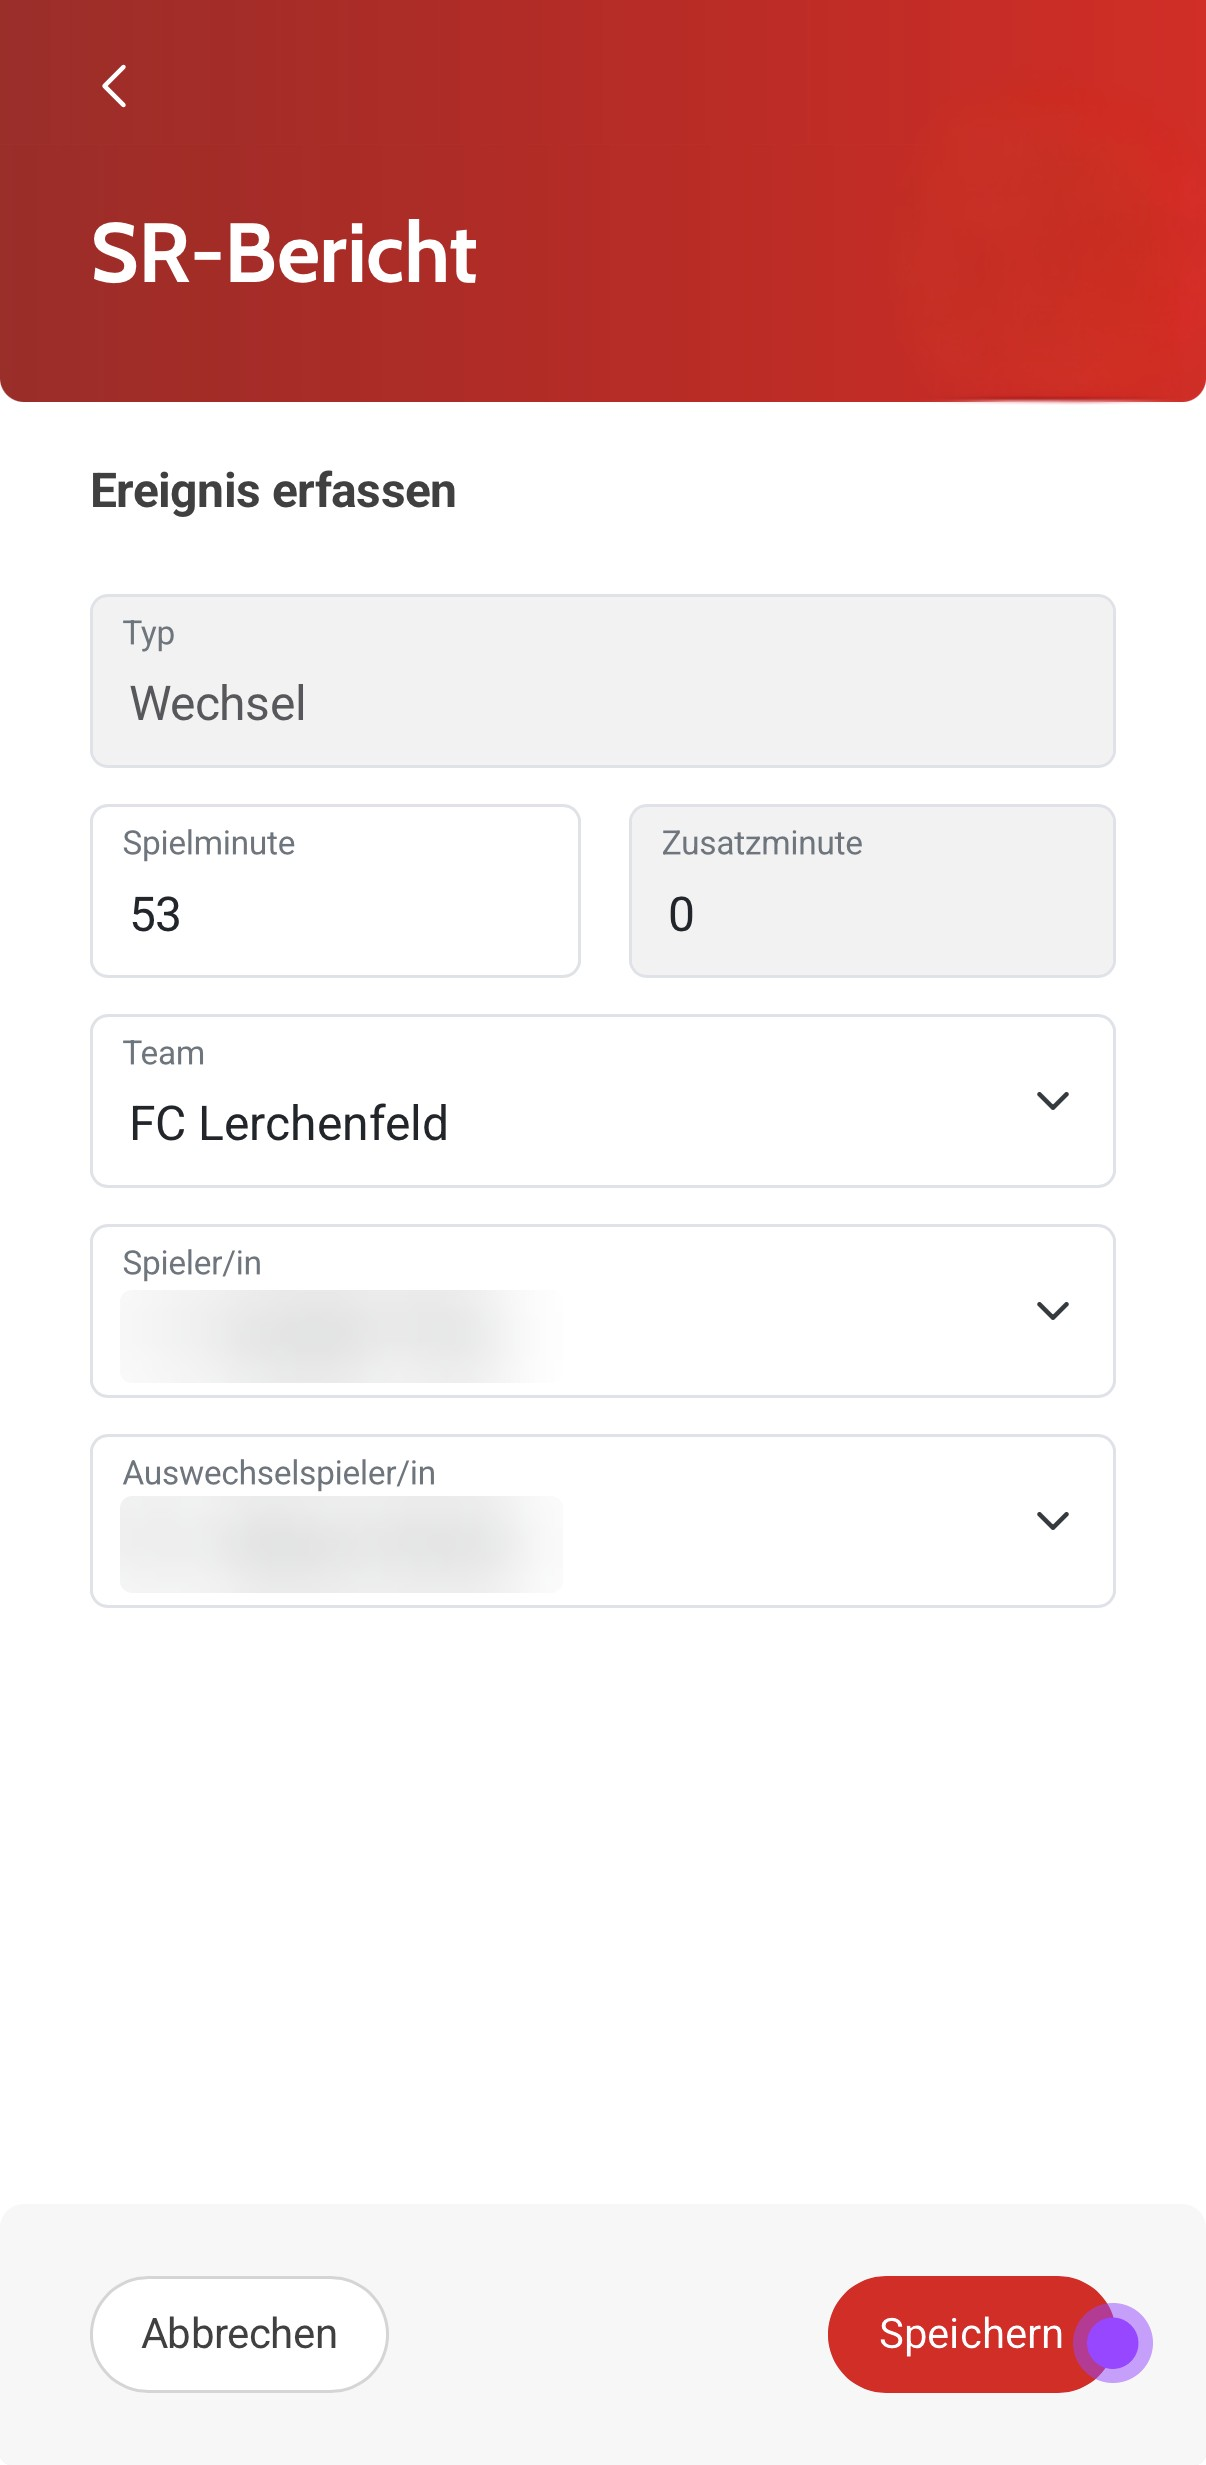Screen dimensions: 1206x2465
Task: Focus the Spielminute input with 53
Action: (x=335, y=891)
